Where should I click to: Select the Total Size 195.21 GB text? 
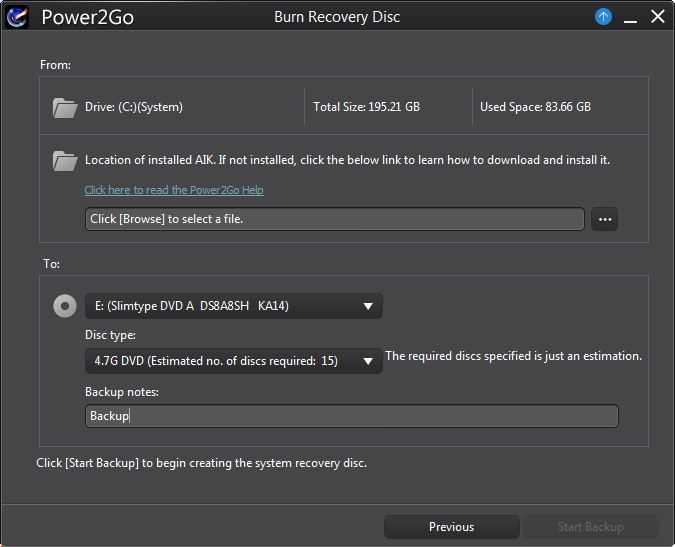[x=366, y=107]
